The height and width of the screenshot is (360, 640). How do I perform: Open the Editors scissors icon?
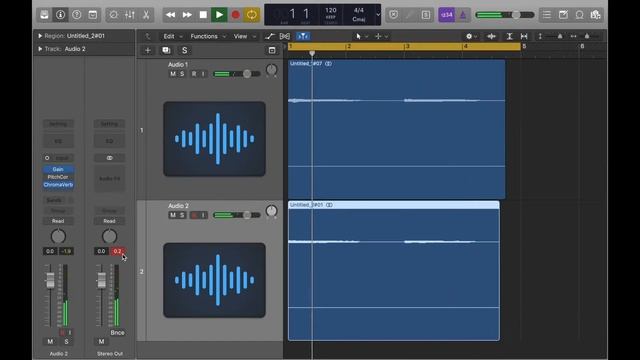146,15
